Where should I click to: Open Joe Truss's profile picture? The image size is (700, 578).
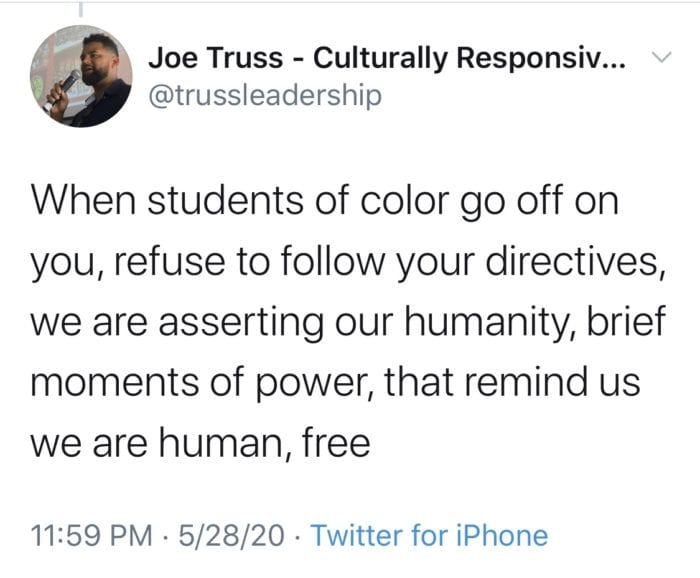[81, 76]
